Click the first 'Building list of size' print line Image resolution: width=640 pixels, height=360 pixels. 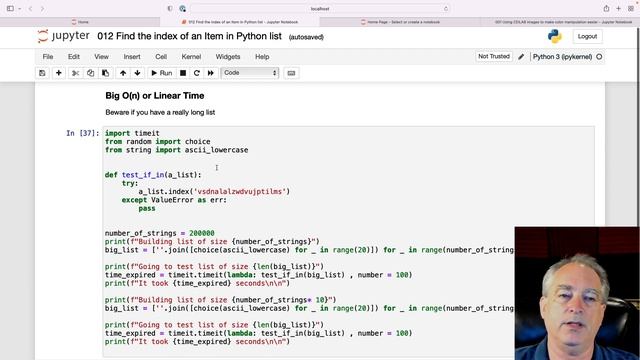[212, 242]
